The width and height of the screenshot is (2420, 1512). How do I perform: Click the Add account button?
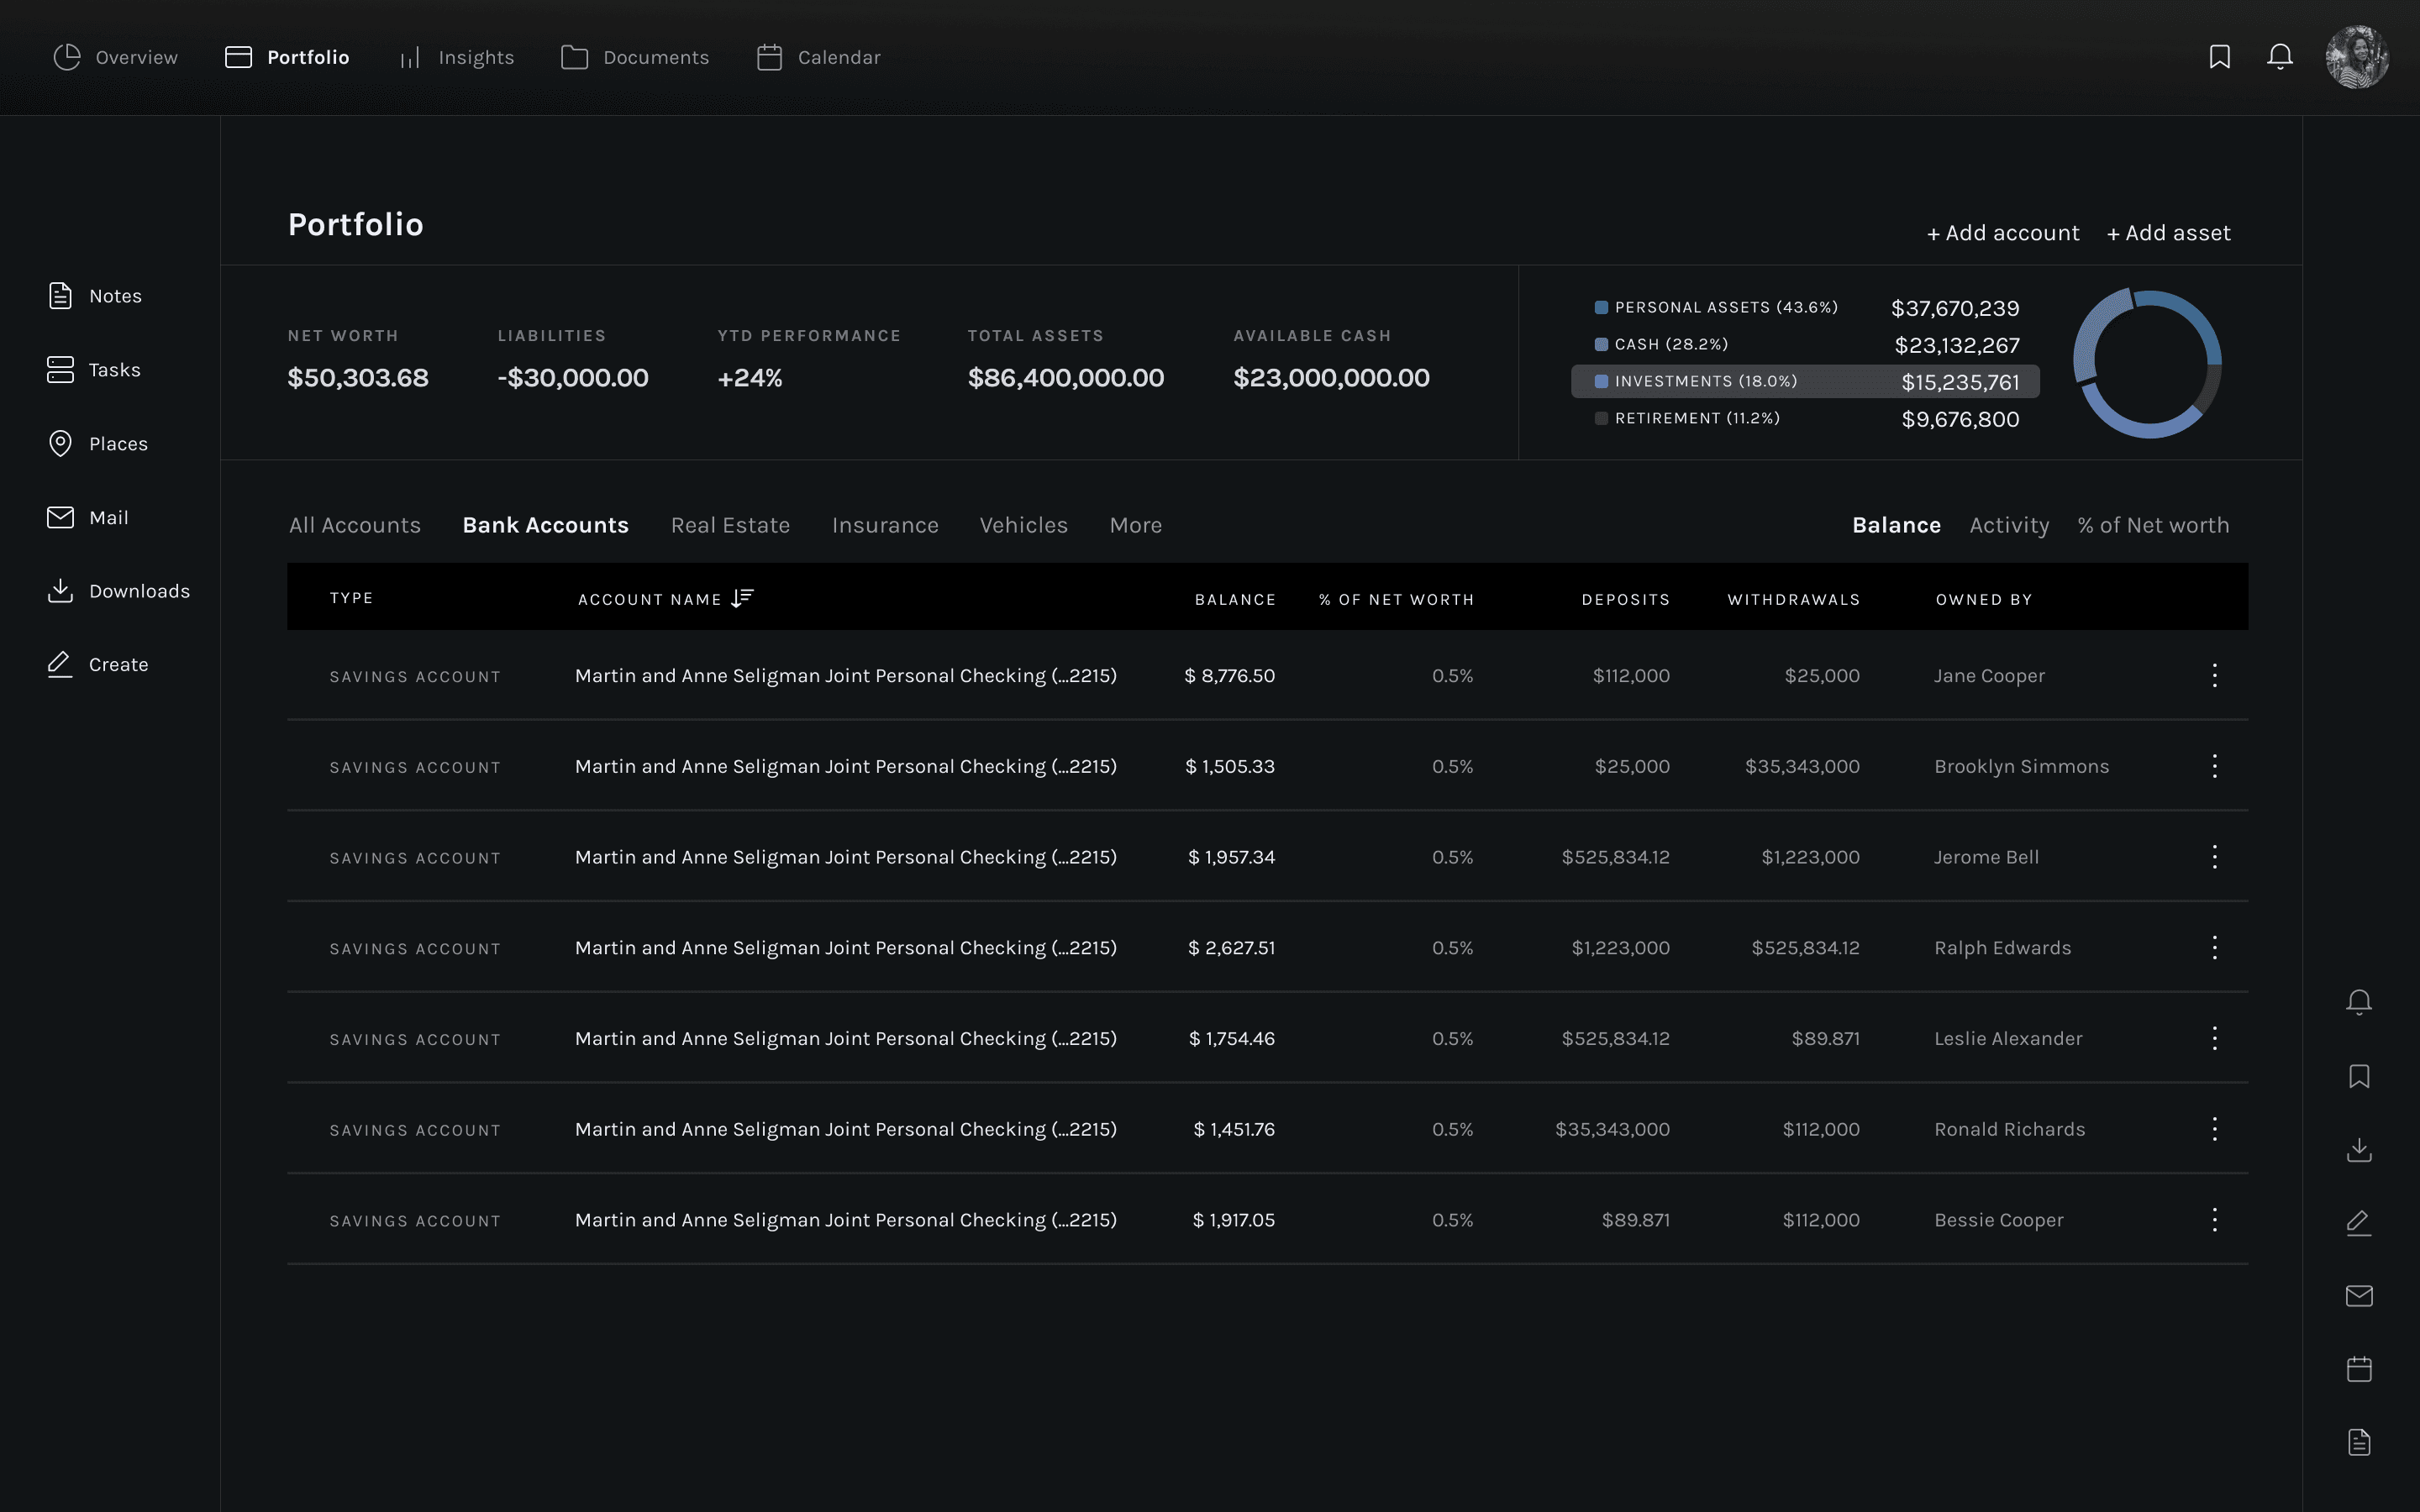(2002, 233)
